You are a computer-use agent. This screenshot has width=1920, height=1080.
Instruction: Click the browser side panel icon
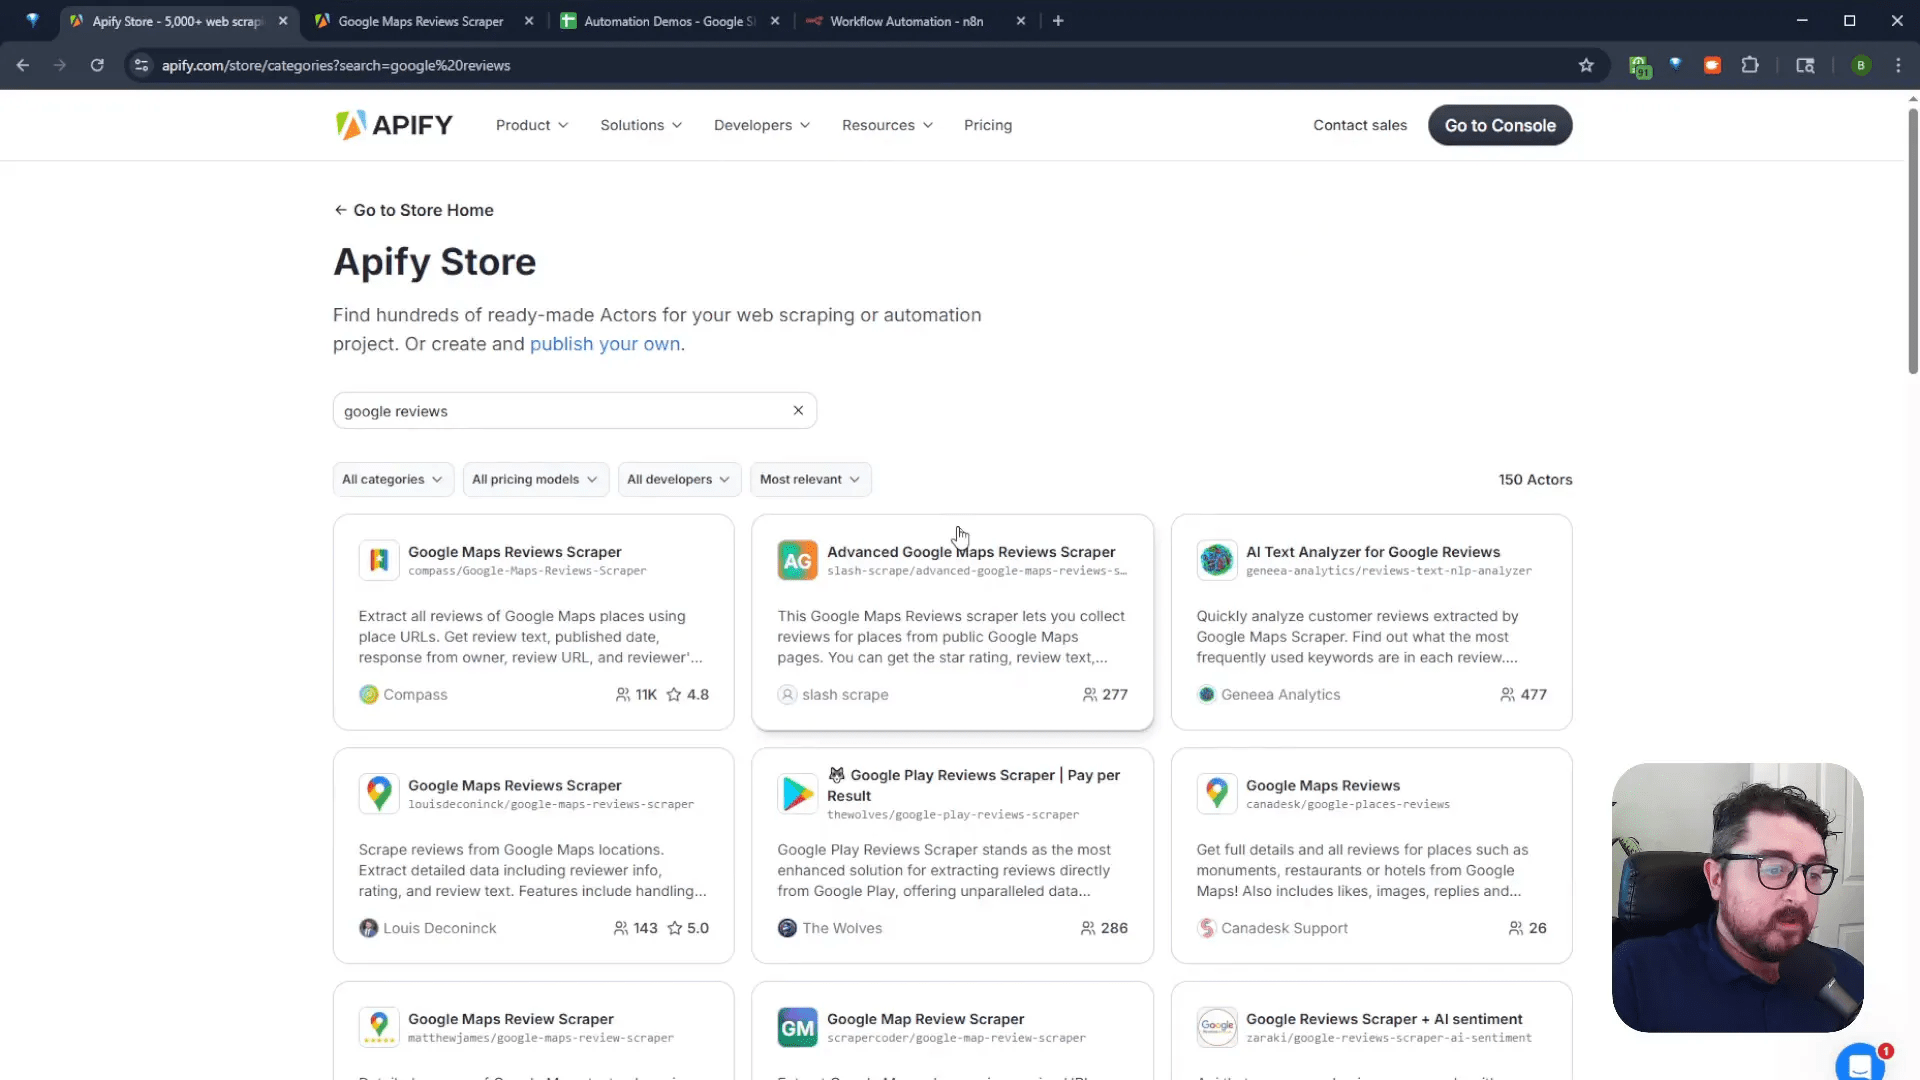point(1805,65)
